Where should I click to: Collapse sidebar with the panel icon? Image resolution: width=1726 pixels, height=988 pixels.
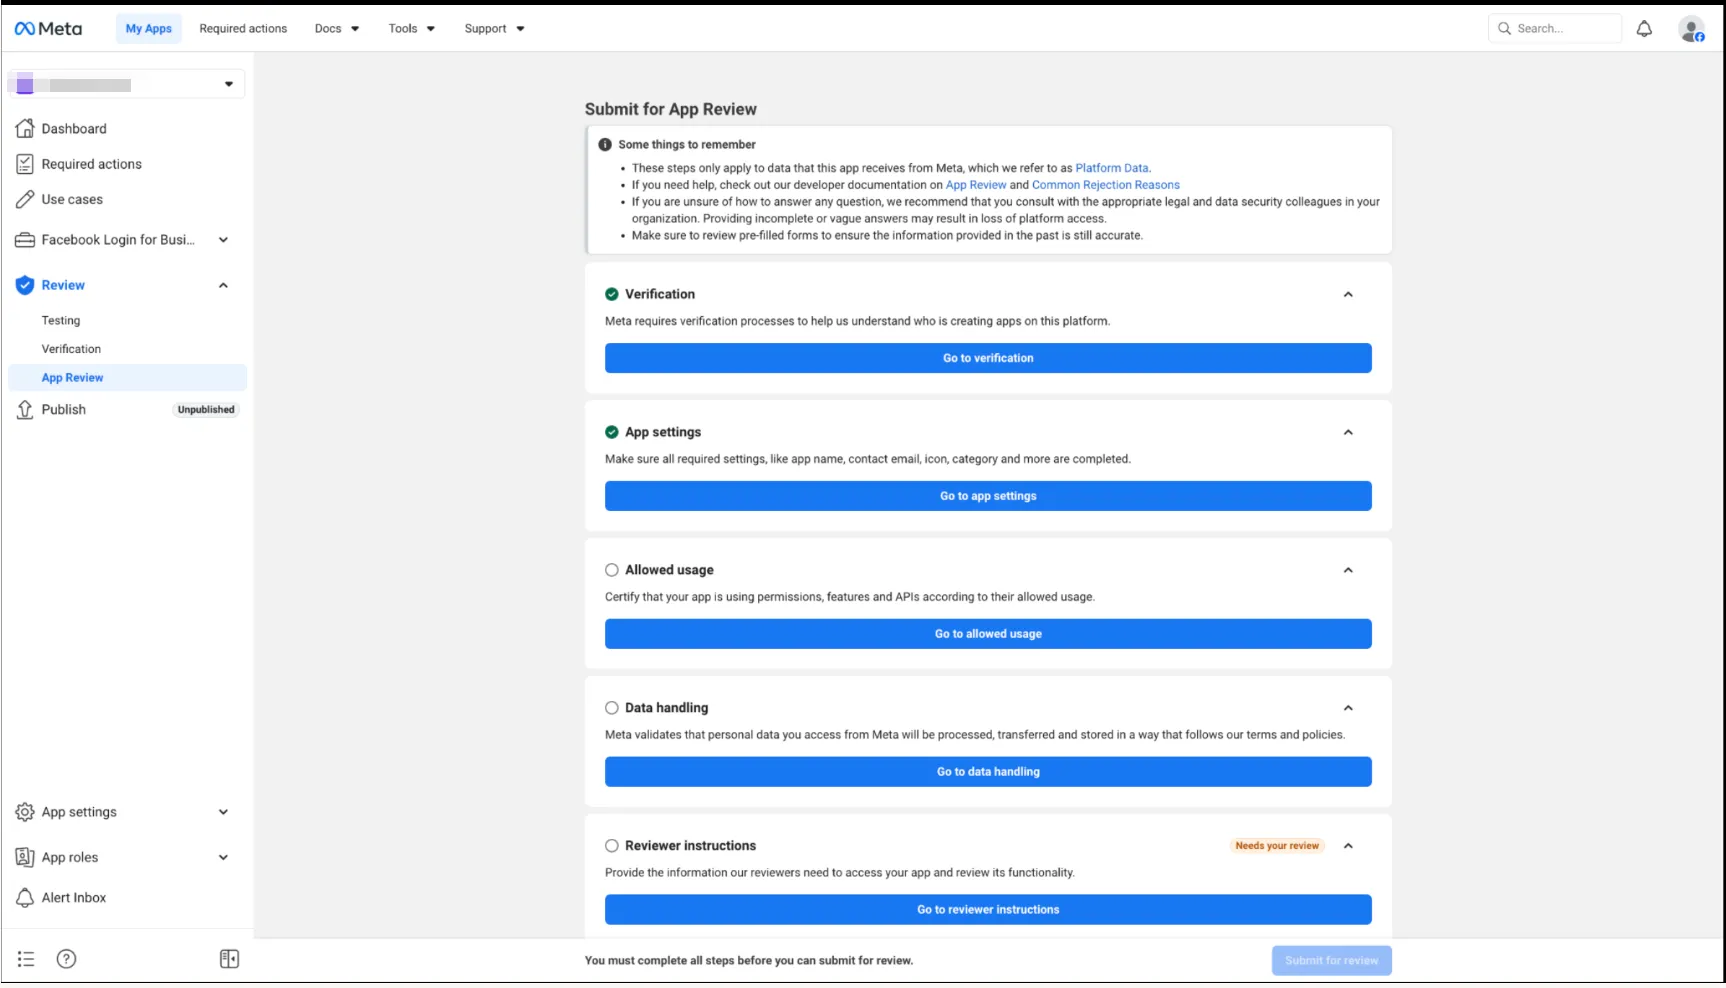[229, 960]
